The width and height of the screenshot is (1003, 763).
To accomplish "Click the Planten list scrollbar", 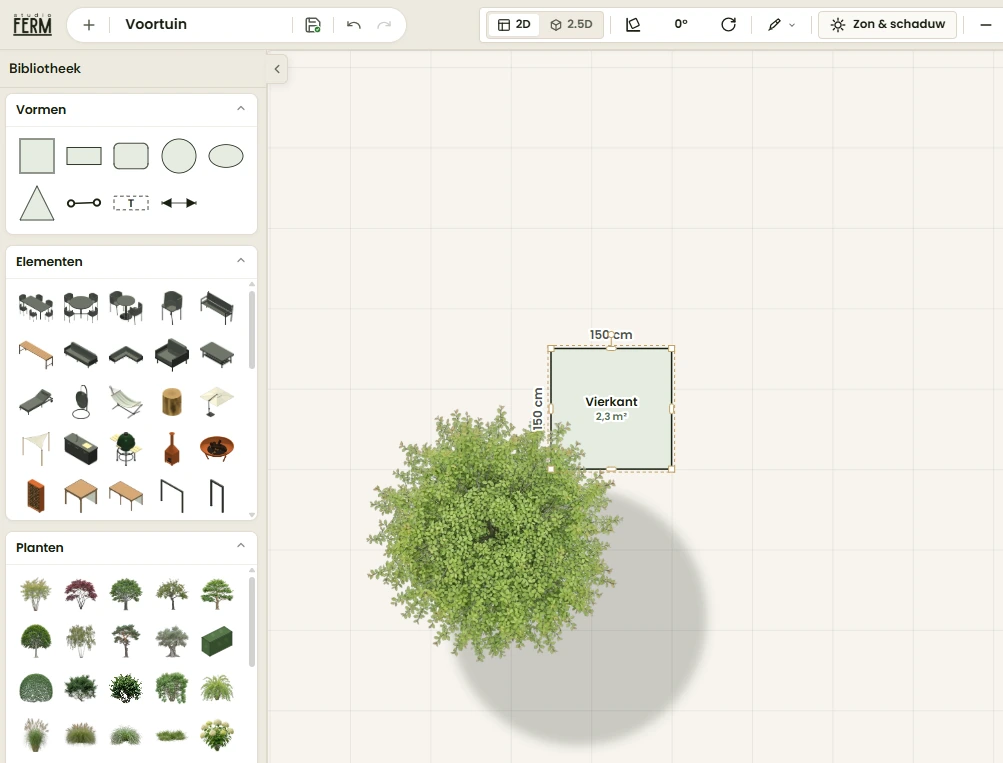I will click(x=252, y=622).
